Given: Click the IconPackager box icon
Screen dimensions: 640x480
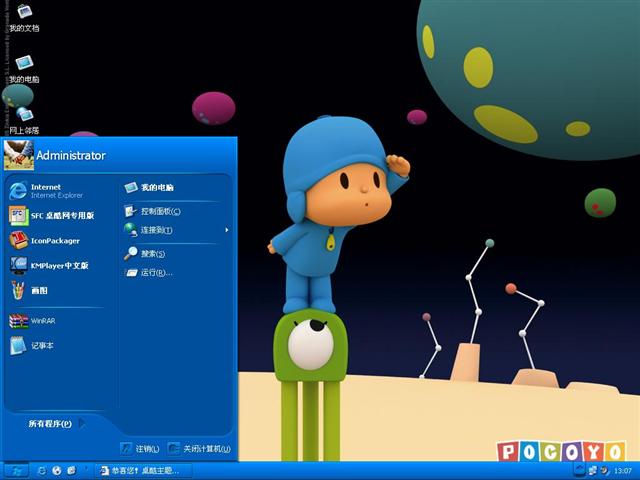Looking at the screenshot, I should (18, 240).
